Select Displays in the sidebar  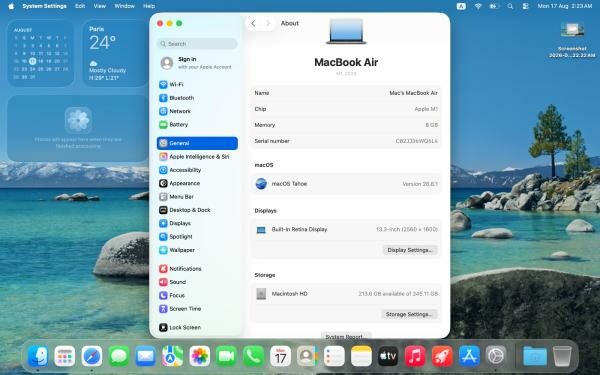coord(197,223)
